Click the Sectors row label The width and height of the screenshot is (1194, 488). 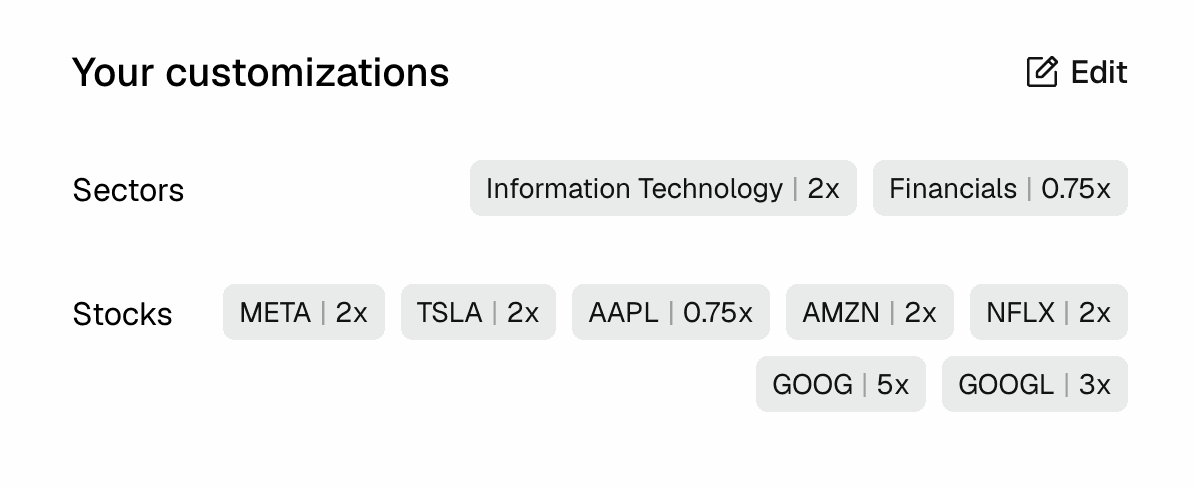click(x=128, y=190)
